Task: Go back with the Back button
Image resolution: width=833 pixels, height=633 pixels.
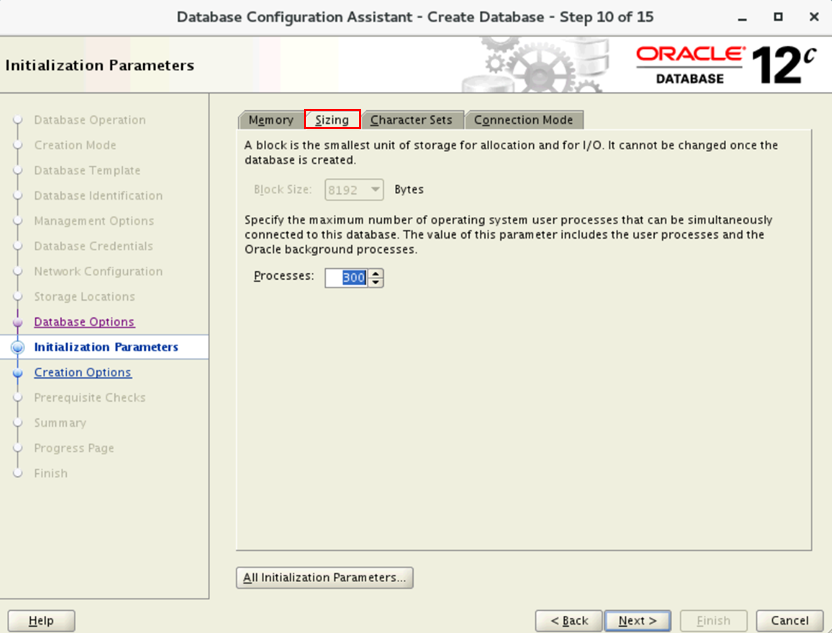Action: tap(569, 621)
